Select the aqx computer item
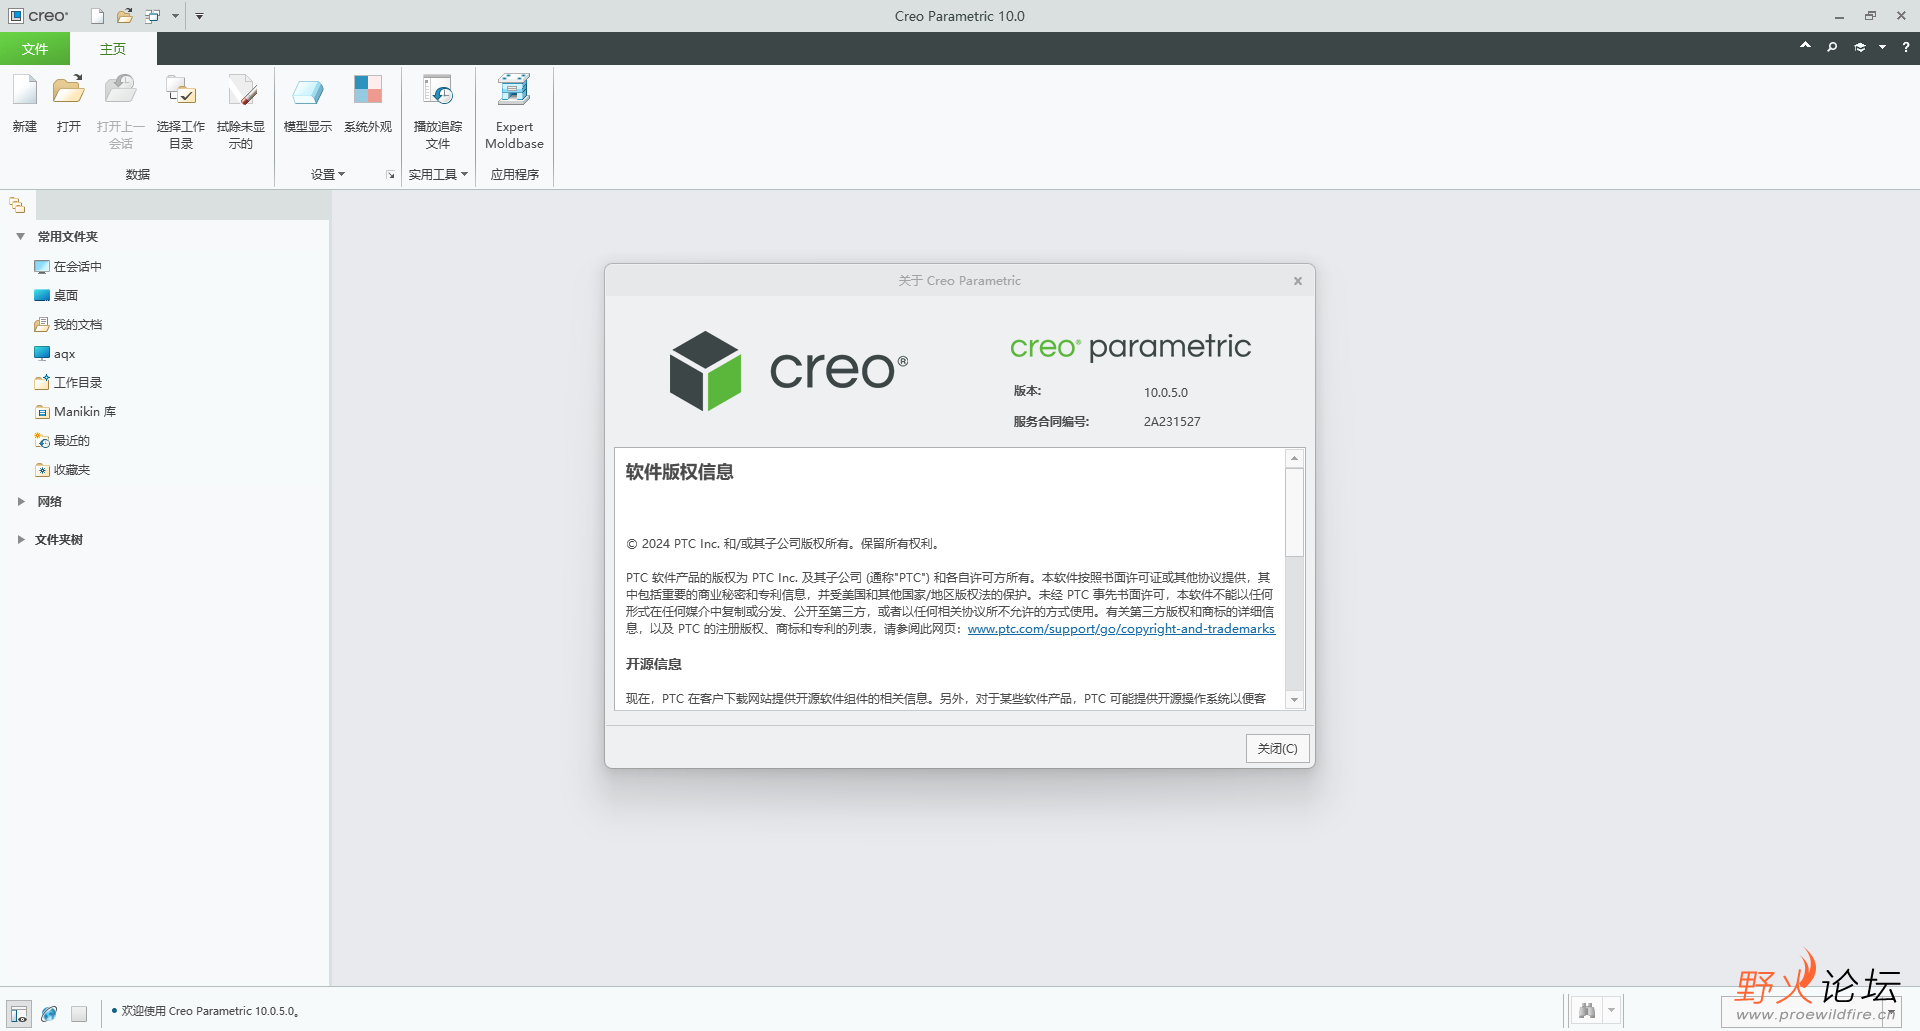This screenshot has height=1031, width=1920. point(55,354)
